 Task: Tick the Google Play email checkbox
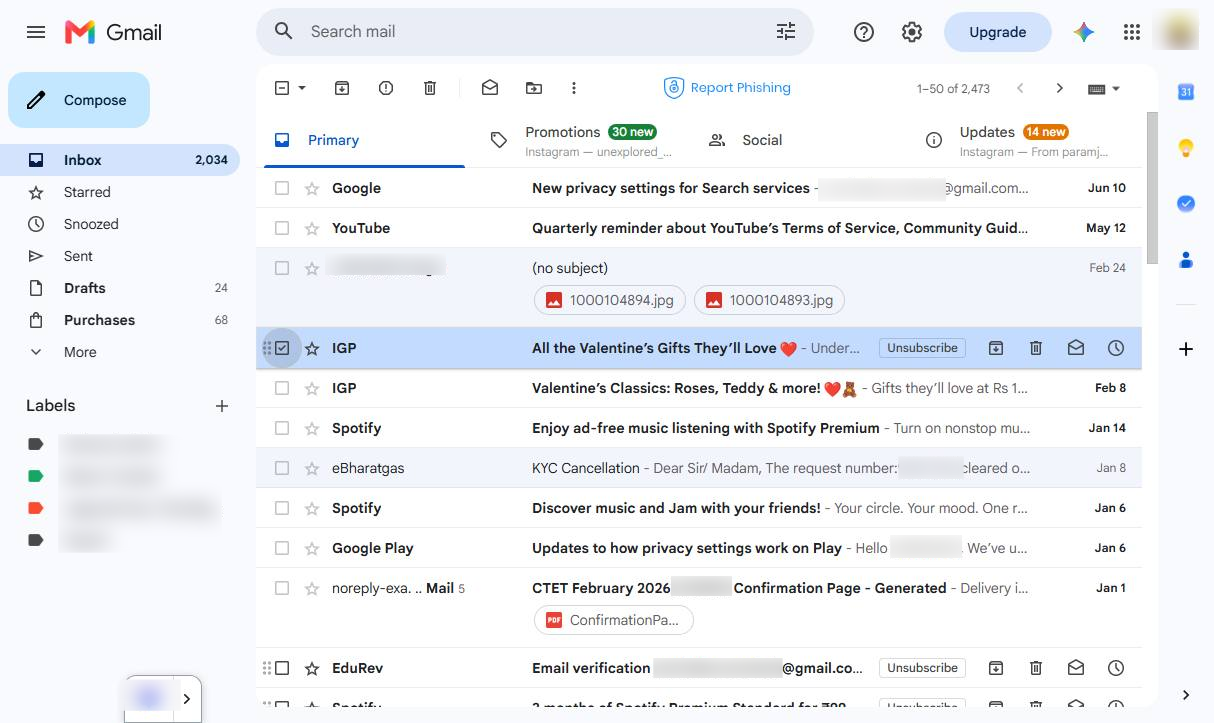tap(282, 548)
